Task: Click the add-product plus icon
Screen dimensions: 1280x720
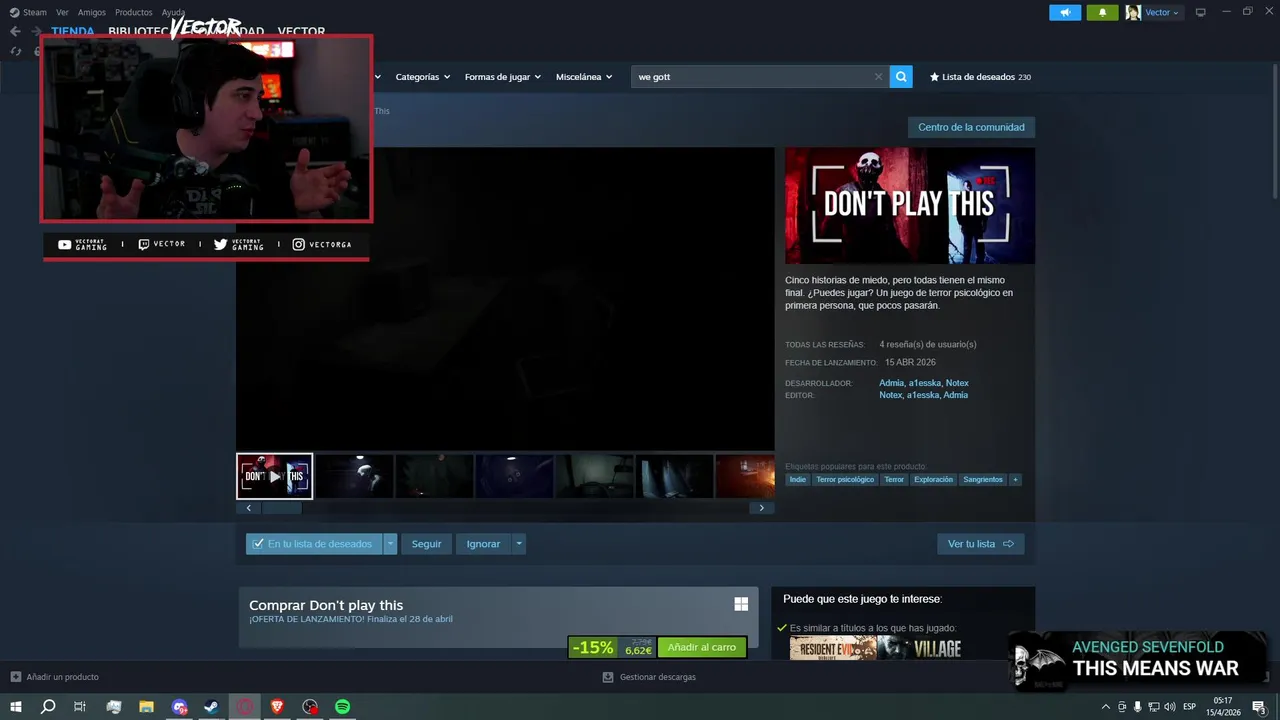Action: pyautogui.click(x=15, y=677)
